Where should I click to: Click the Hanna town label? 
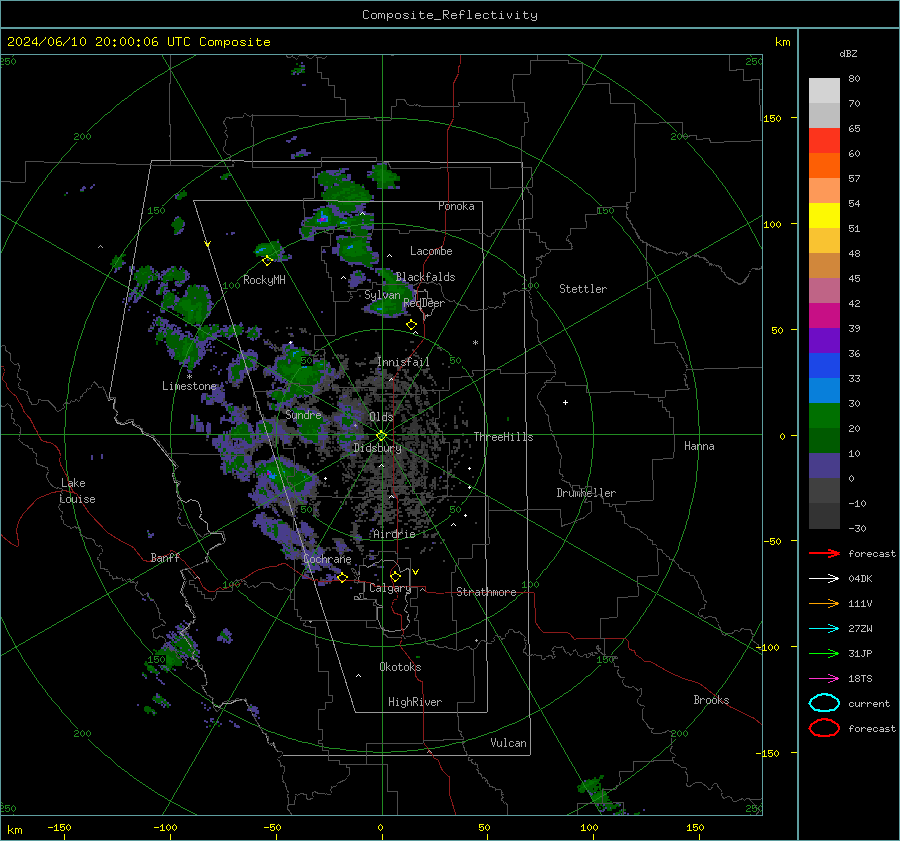[x=699, y=446]
